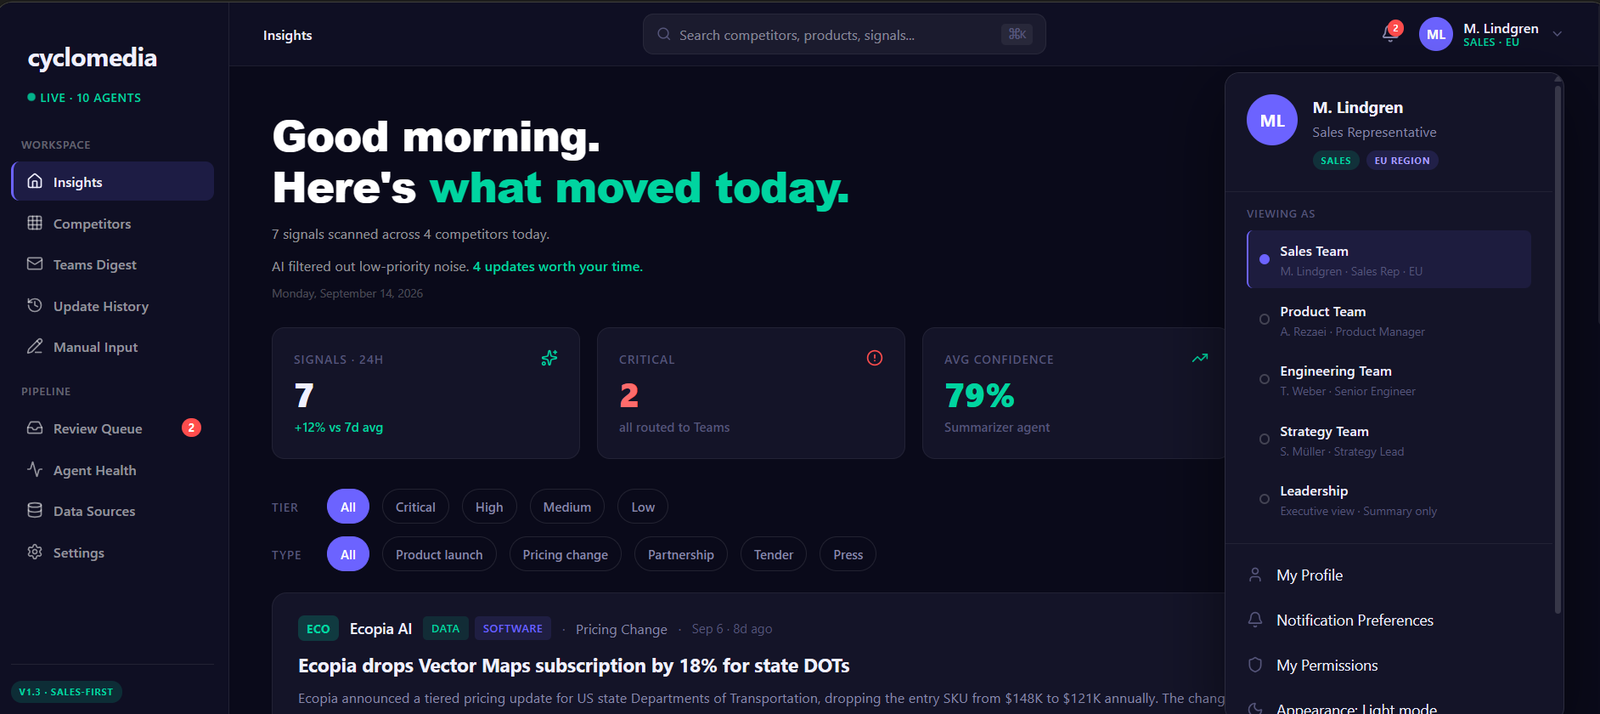Choose Engineering Team radio option

pos(1264,380)
